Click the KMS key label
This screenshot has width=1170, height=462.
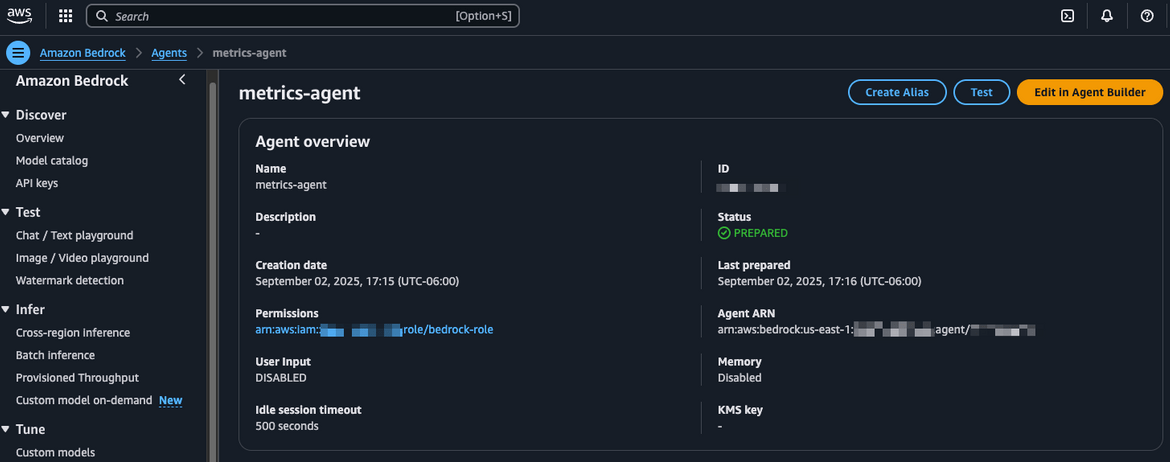point(740,410)
